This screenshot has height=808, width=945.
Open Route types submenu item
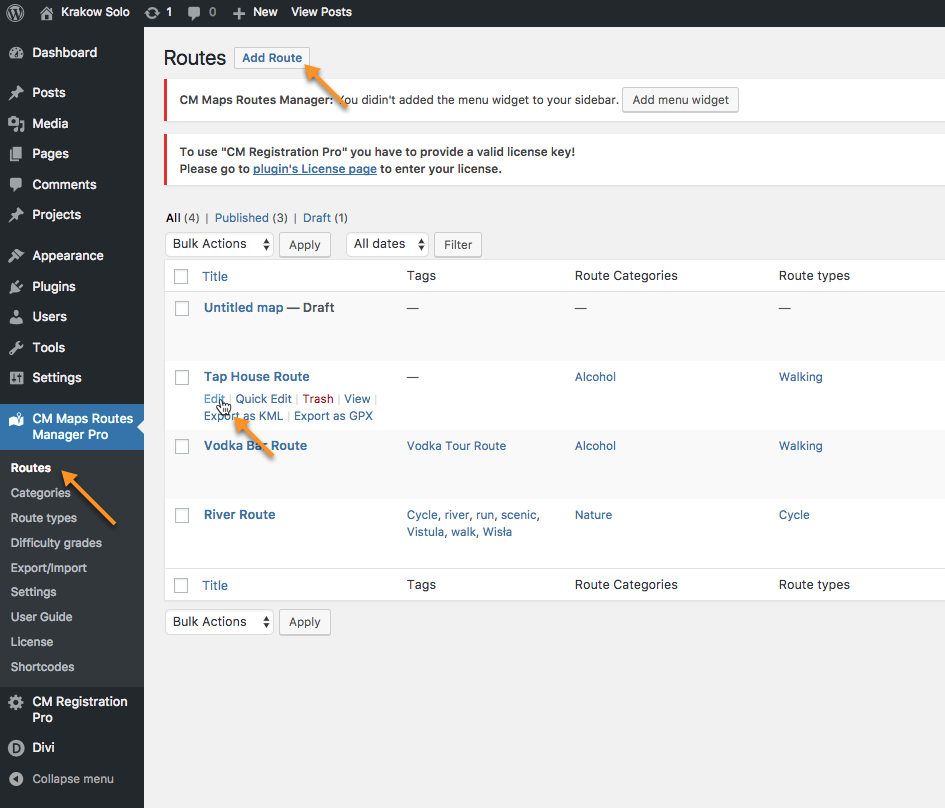click(x=43, y=518)
